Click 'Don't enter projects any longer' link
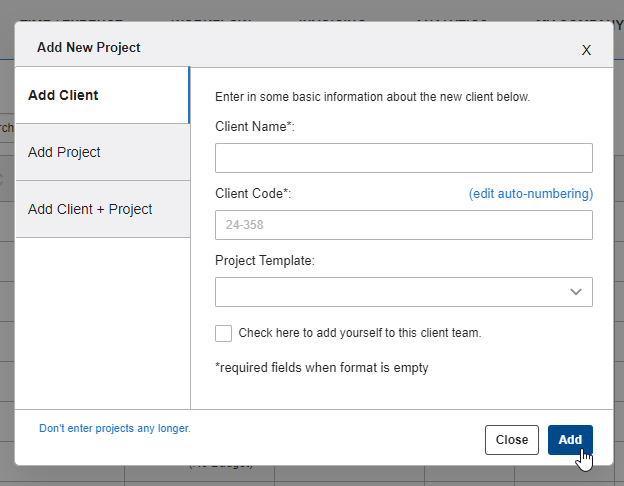 pos(114,428)
